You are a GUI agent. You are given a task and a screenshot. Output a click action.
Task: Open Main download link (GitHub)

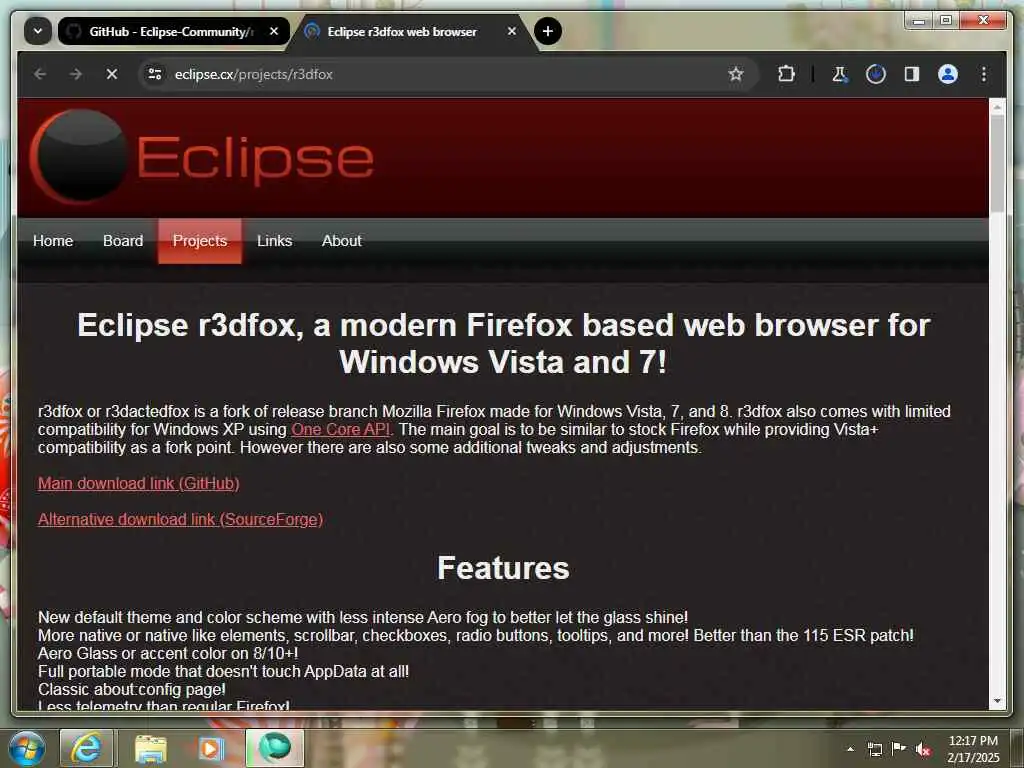pos(138,483)
